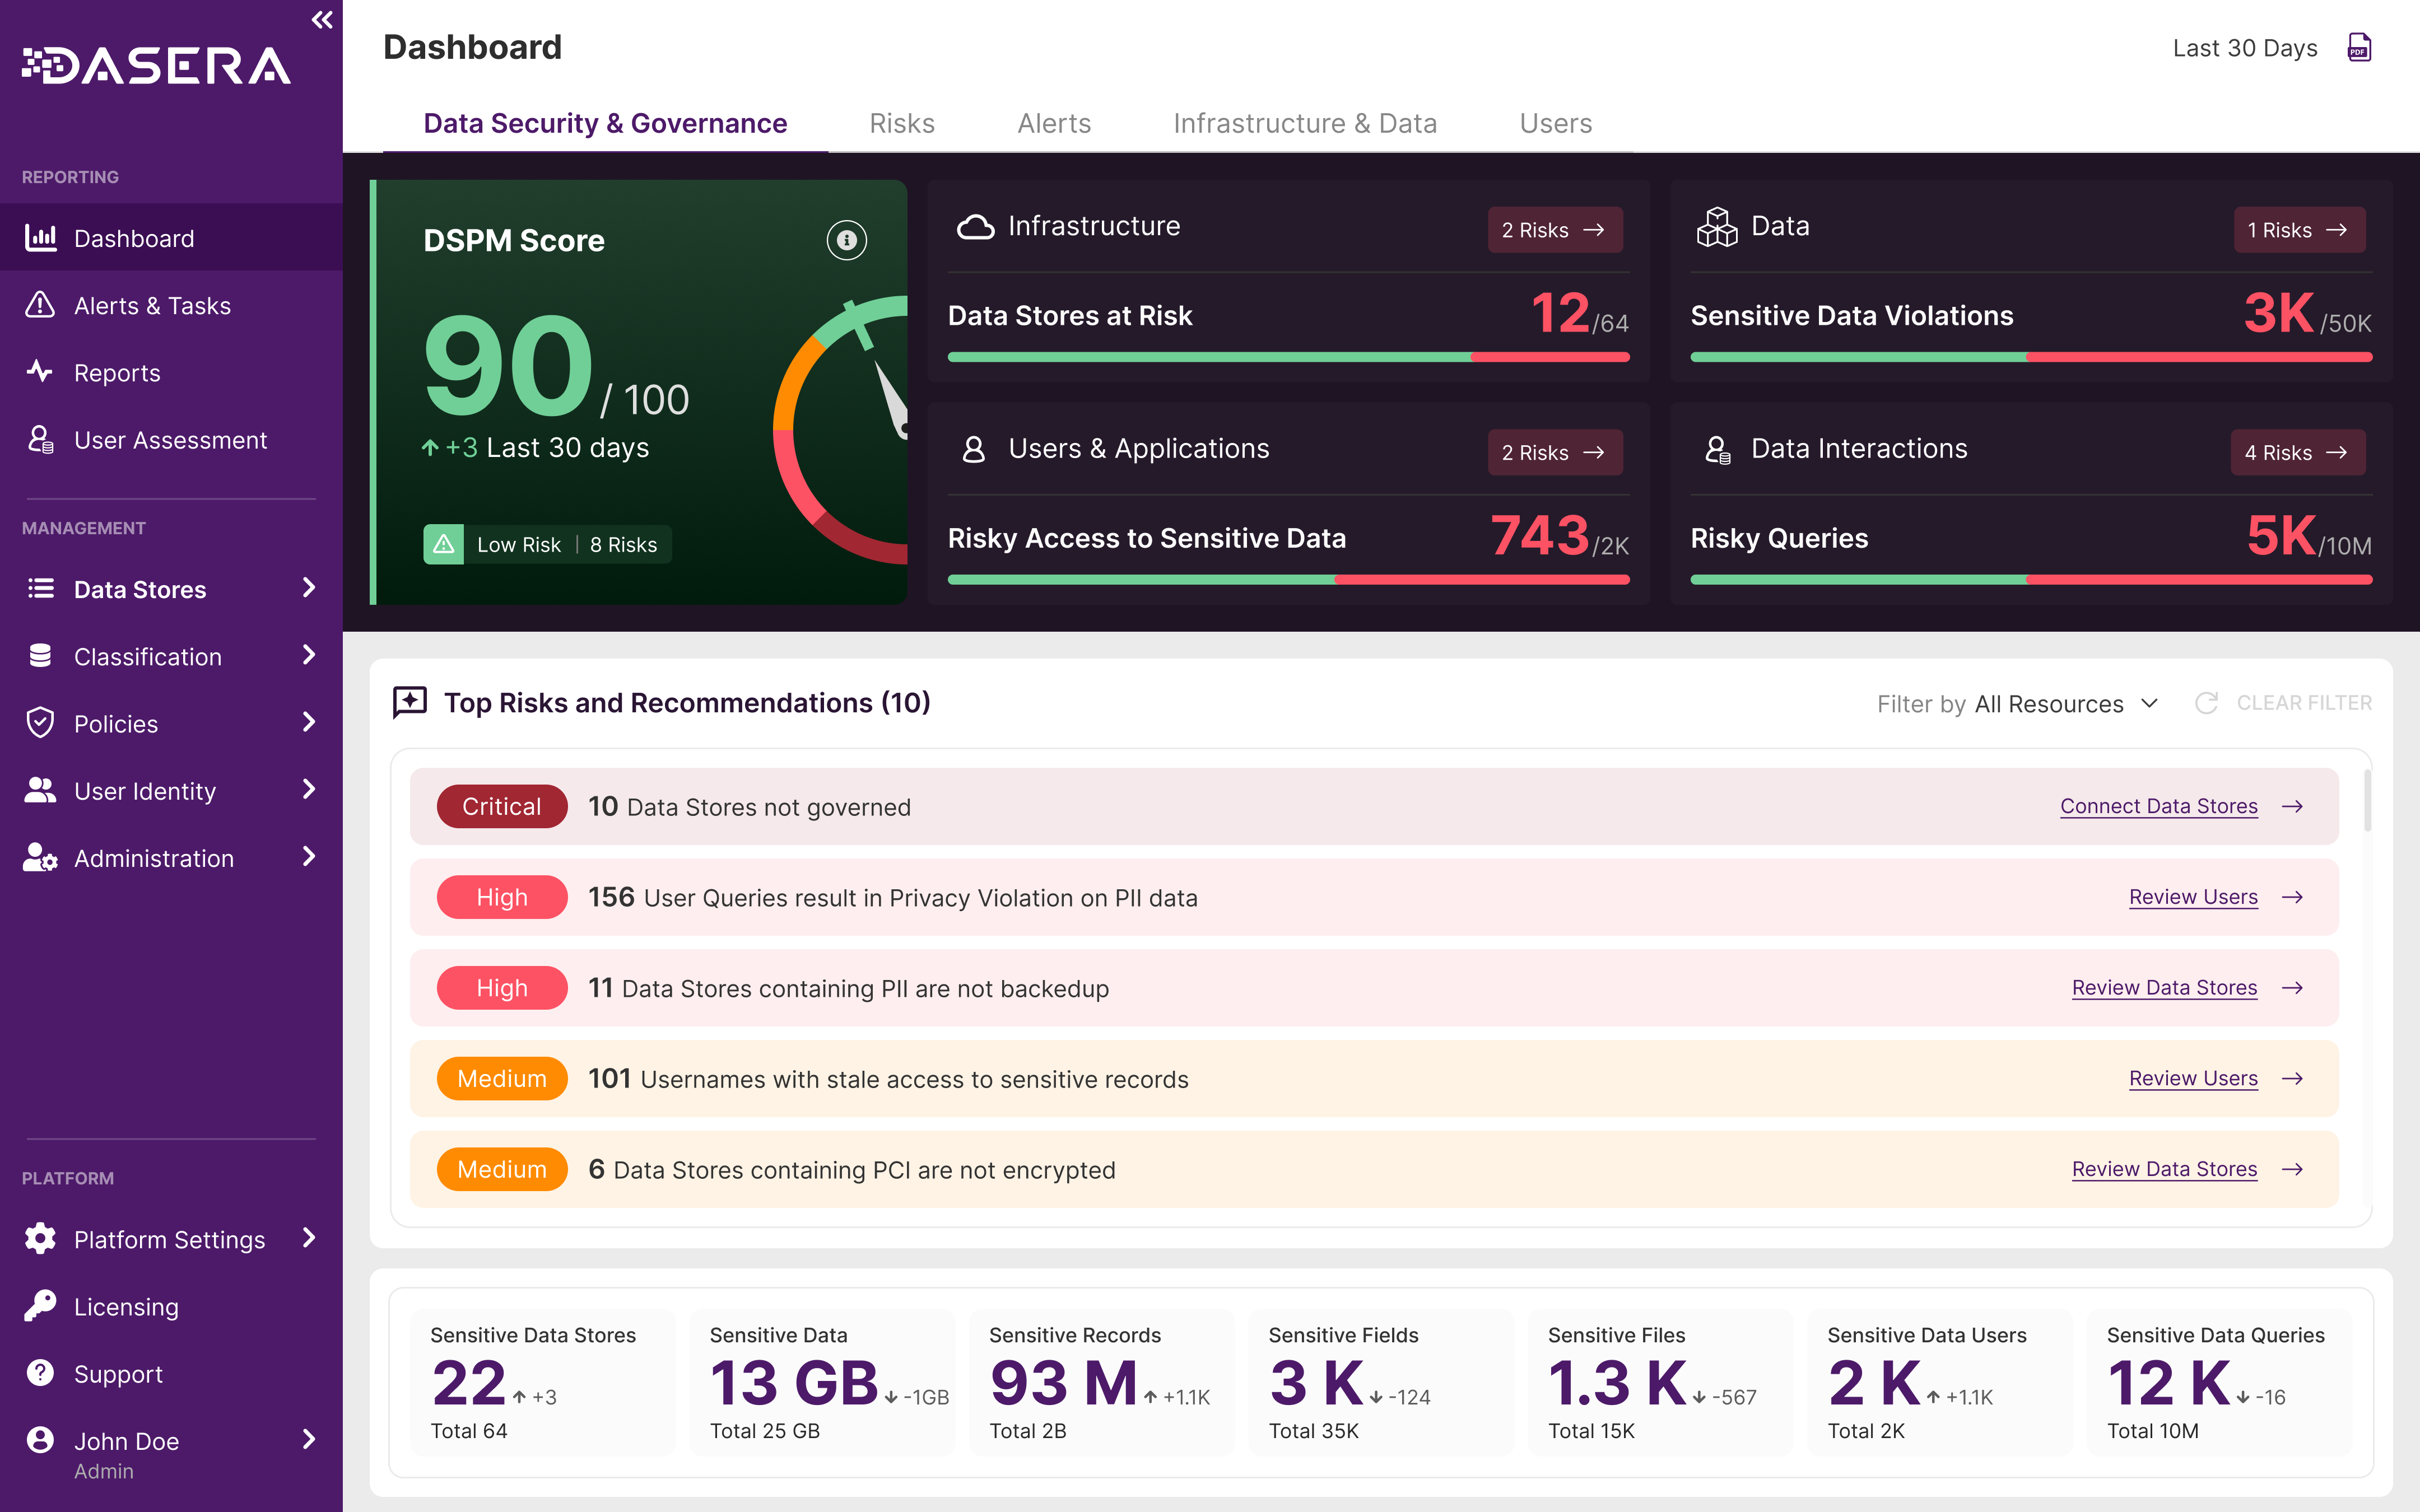Click the DSPM Score info icon

click(x=846, y=240)
